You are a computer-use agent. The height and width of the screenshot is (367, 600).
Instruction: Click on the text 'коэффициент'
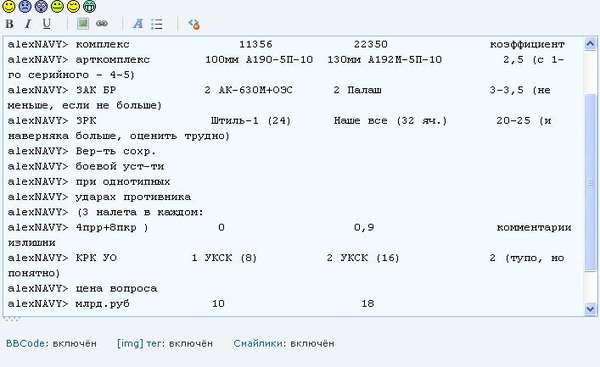click(x=527, y=44)
